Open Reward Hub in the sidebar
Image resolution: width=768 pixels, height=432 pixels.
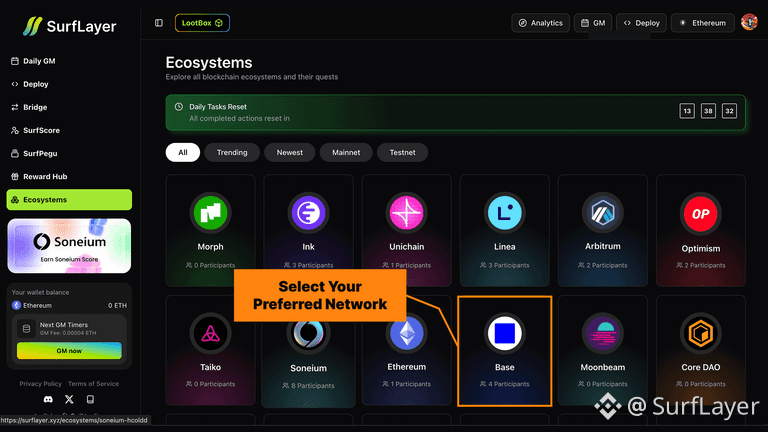(69, 176)
